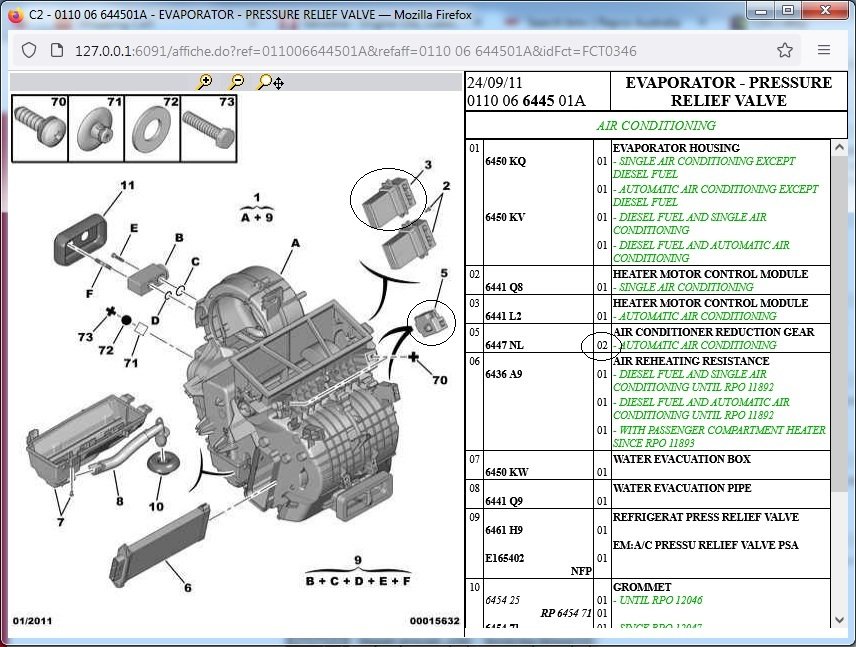Click callout number 3 in diagram
Viewport: 856px width, 647px height.
point(428,164)
